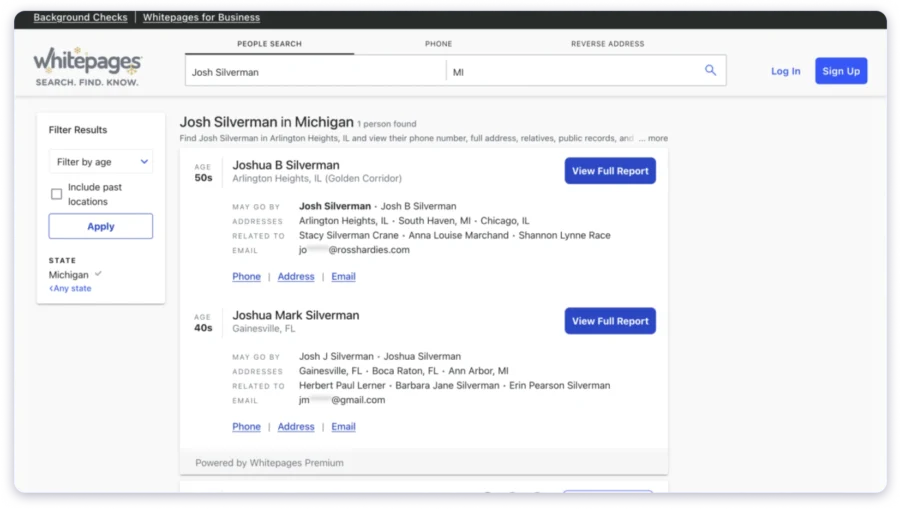
Task: Click Apply filter button
Action: click(x=101, y=226)
